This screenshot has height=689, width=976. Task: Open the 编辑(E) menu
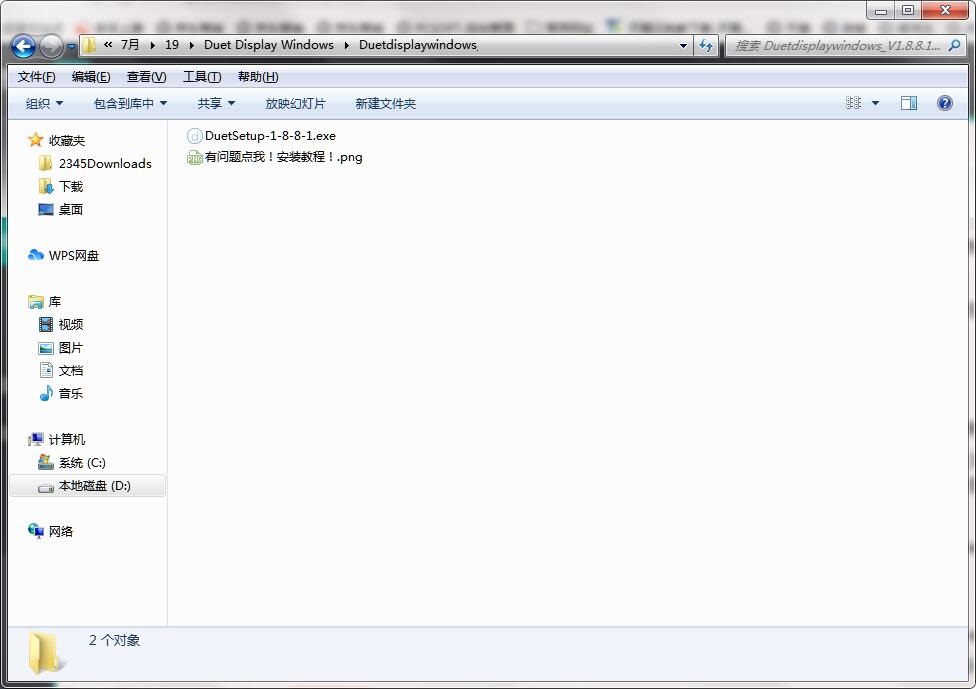tap(91, 77)
